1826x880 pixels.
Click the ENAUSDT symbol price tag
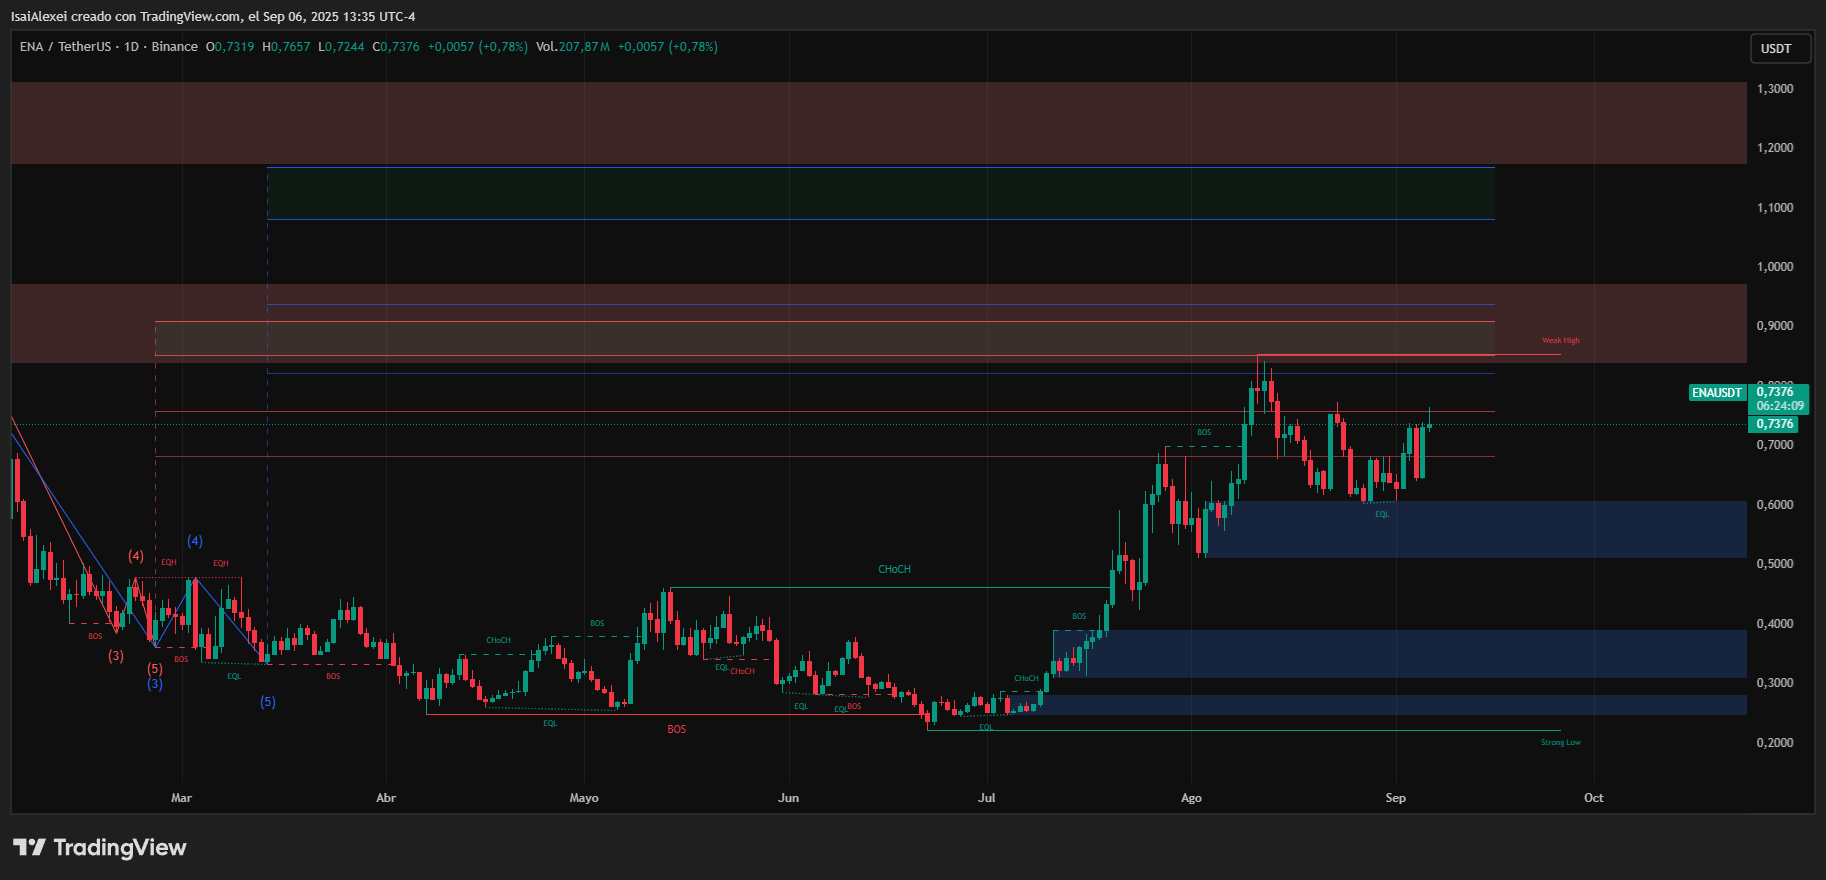[1717, 393]
